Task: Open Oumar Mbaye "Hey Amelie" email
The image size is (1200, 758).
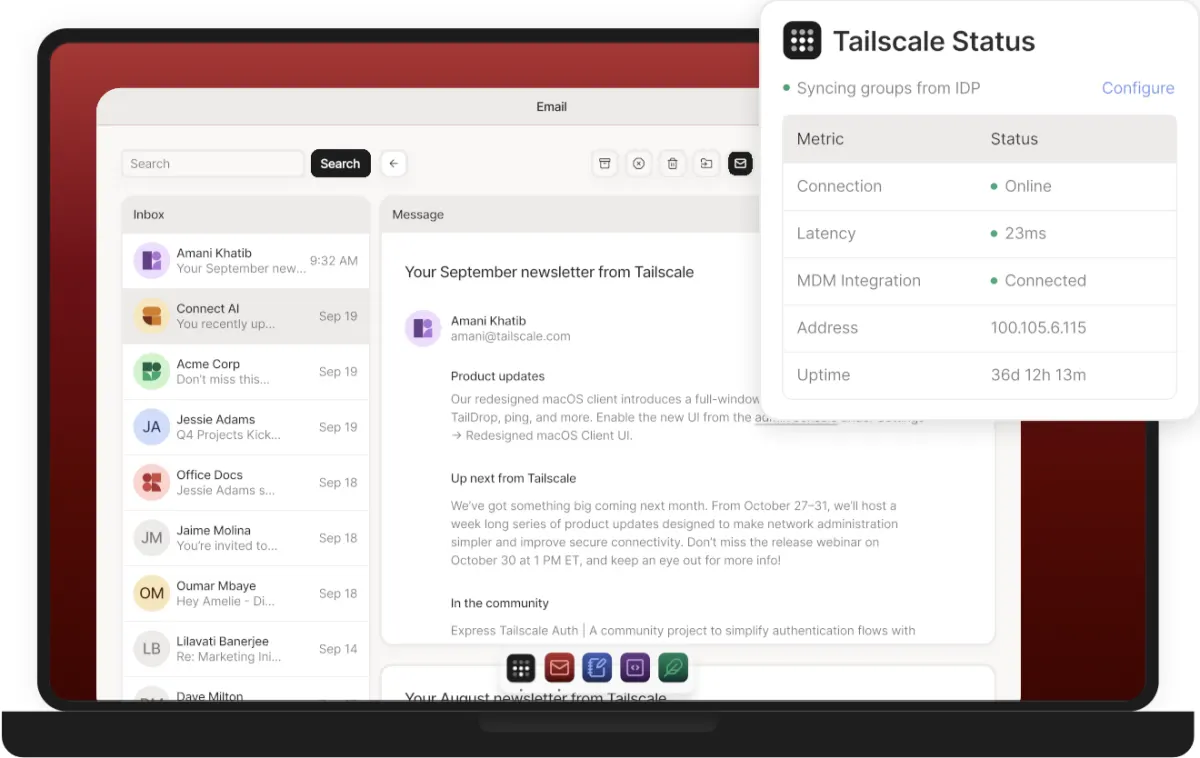Action: coord(246,594)
